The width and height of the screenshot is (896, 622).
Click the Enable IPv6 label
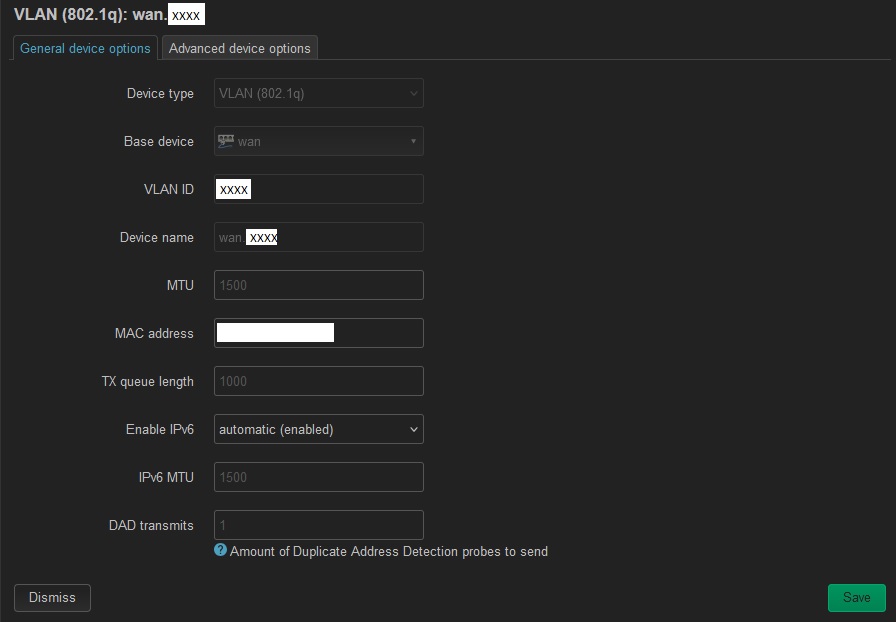point(159,429)
